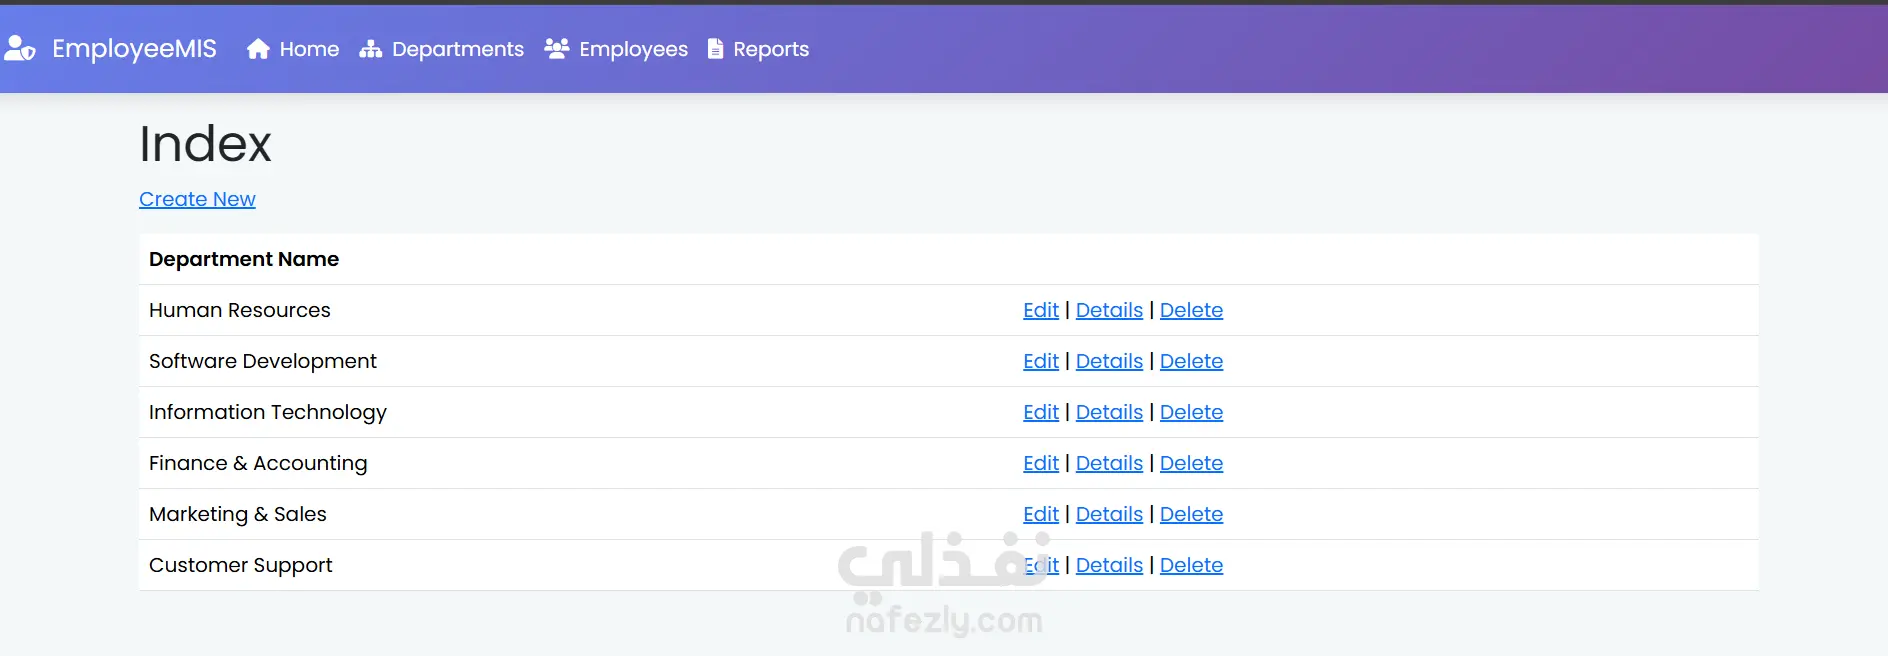Click the EmployeeMIS user logo icon
This screenshot has width=1888, height=656.
[20, 48]
